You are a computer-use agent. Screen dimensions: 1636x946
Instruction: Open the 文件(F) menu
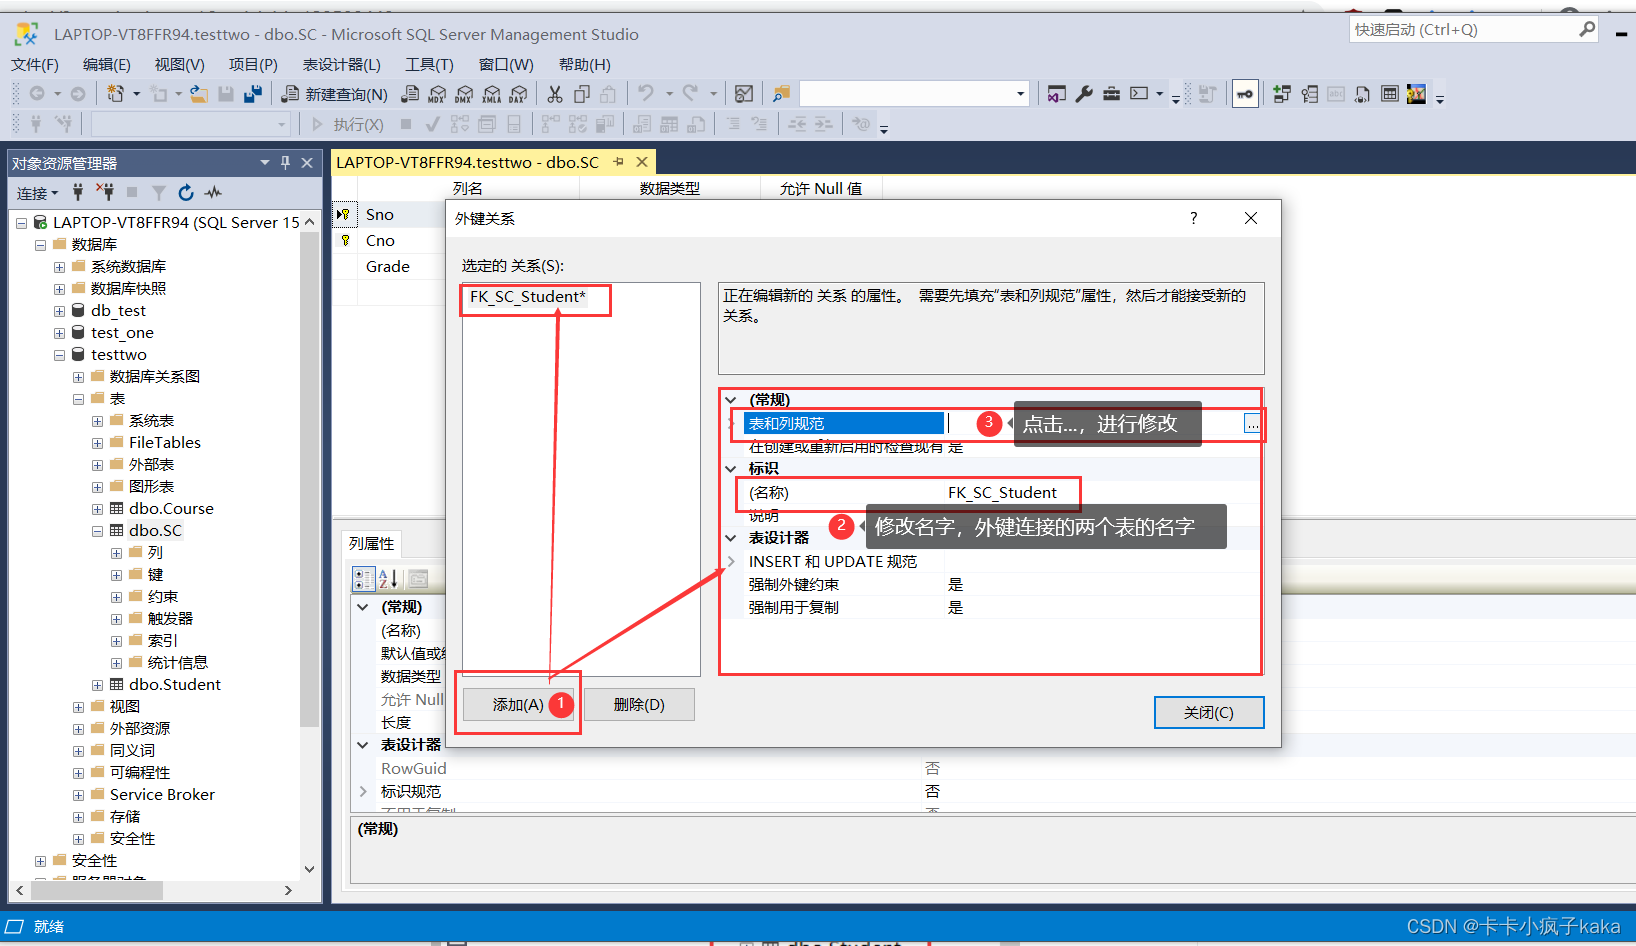click(35, 64)
